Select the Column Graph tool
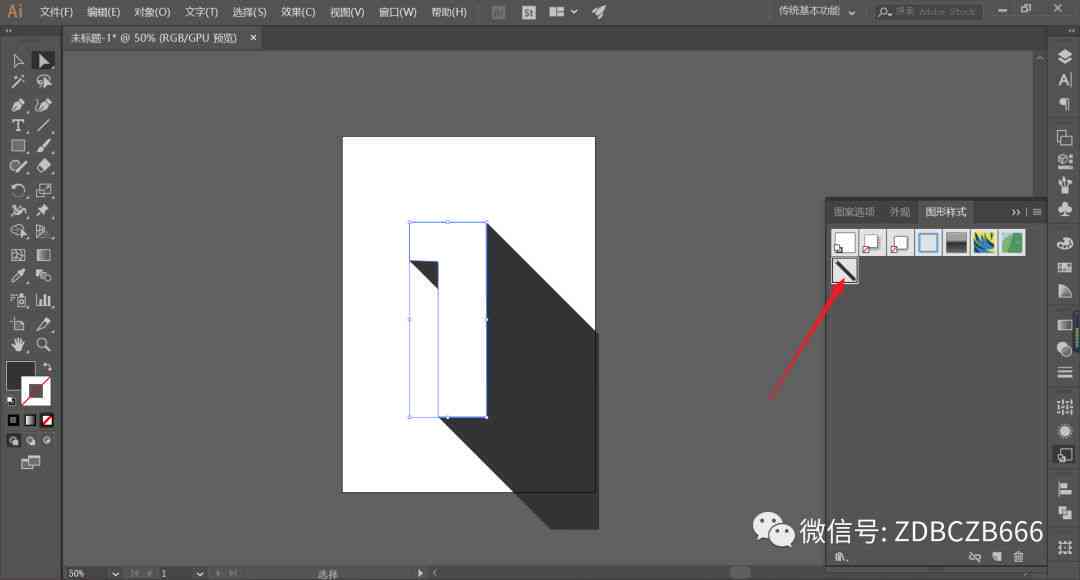This screenshot has height=580, width=1080. (43, 300)
